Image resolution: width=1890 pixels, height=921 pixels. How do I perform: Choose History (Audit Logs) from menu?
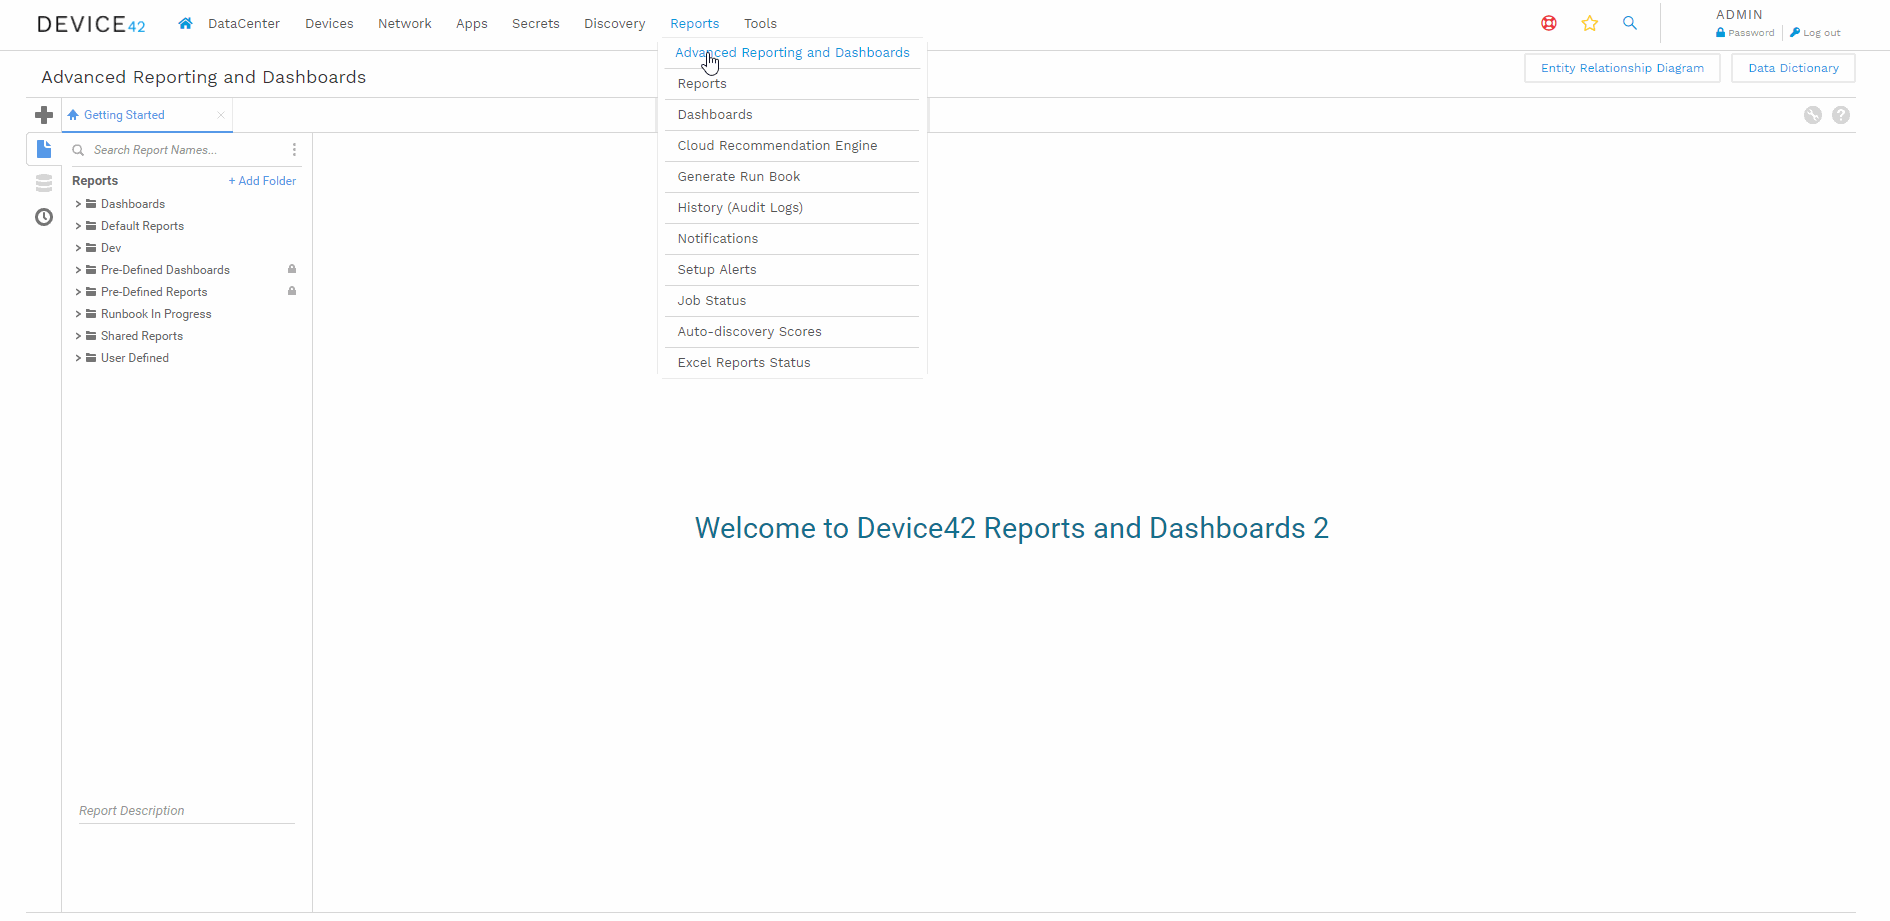click(740, 208)
